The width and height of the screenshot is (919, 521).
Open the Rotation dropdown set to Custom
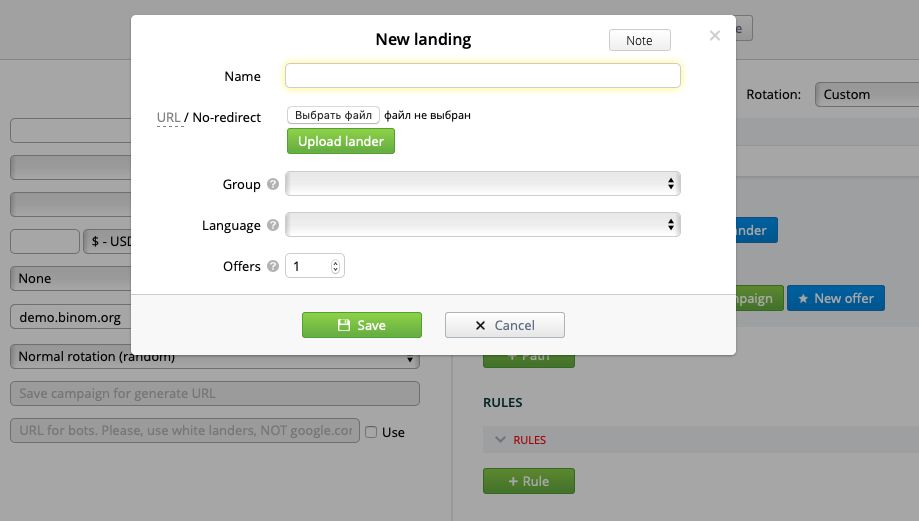tap(866, 94)
